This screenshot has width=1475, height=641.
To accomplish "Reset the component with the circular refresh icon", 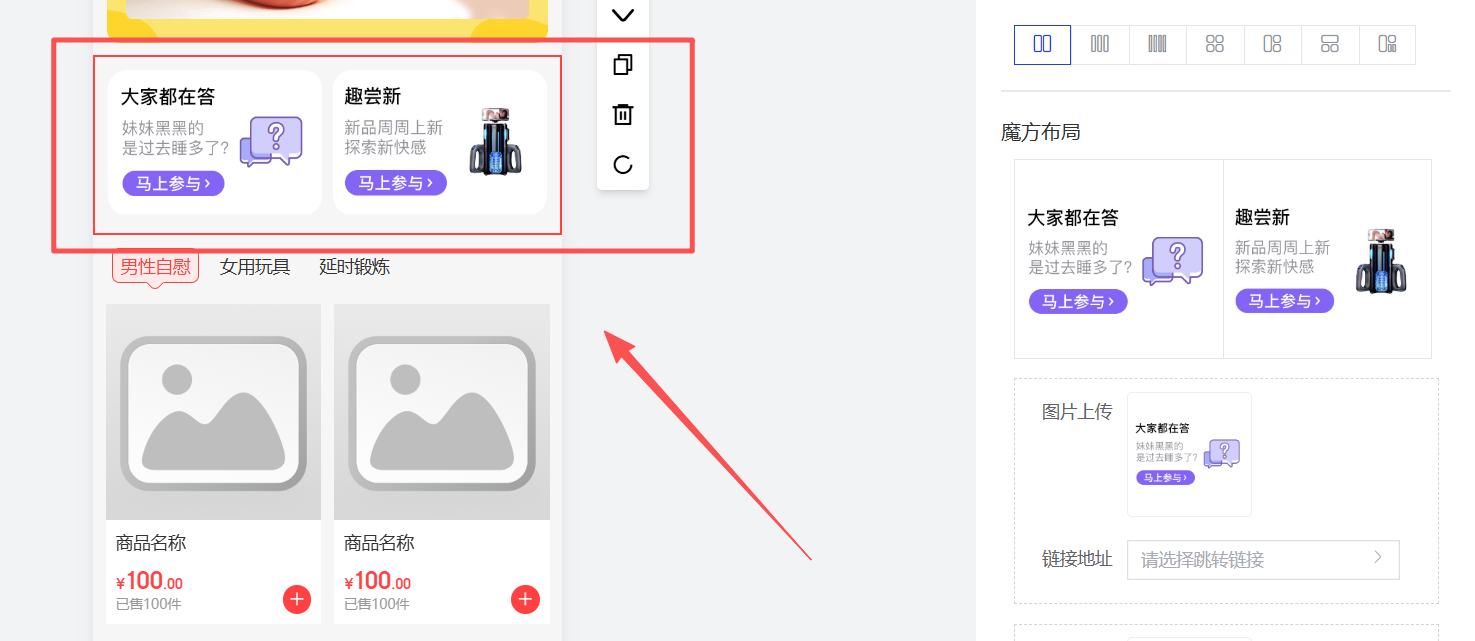I will pyautogui.click(x=623, y=164).
